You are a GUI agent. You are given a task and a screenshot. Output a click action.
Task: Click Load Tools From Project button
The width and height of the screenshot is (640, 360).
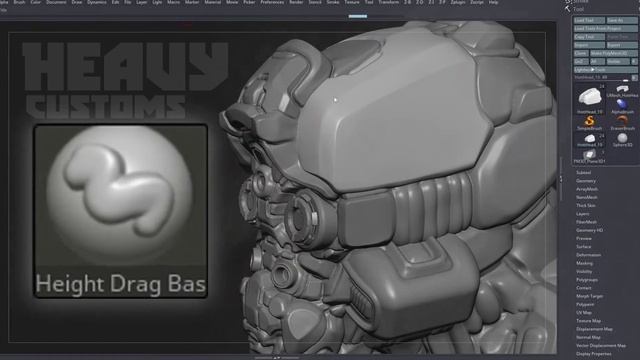(x=605, y=29)
